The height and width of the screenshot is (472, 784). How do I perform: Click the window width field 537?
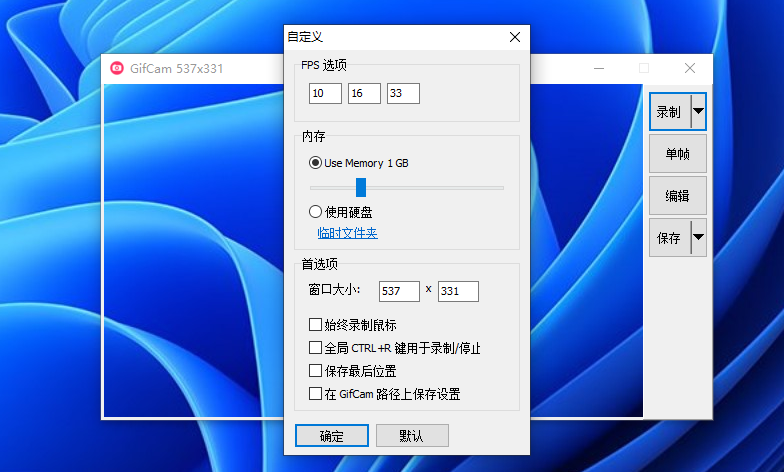coord(399,291)
